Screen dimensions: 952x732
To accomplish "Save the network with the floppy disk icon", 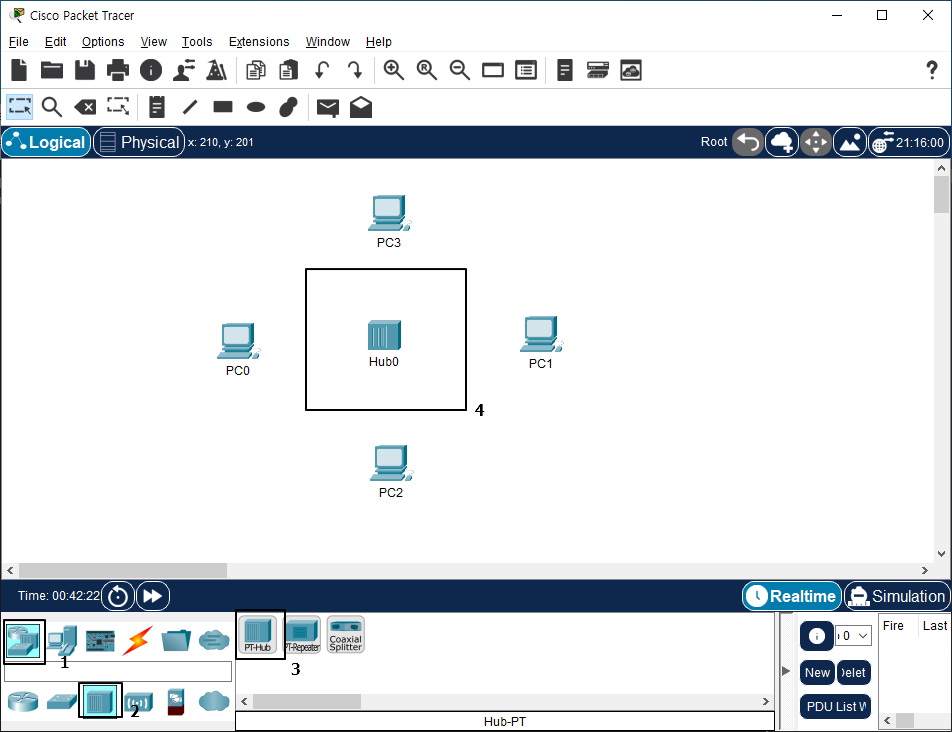I will tap(85, 70).
